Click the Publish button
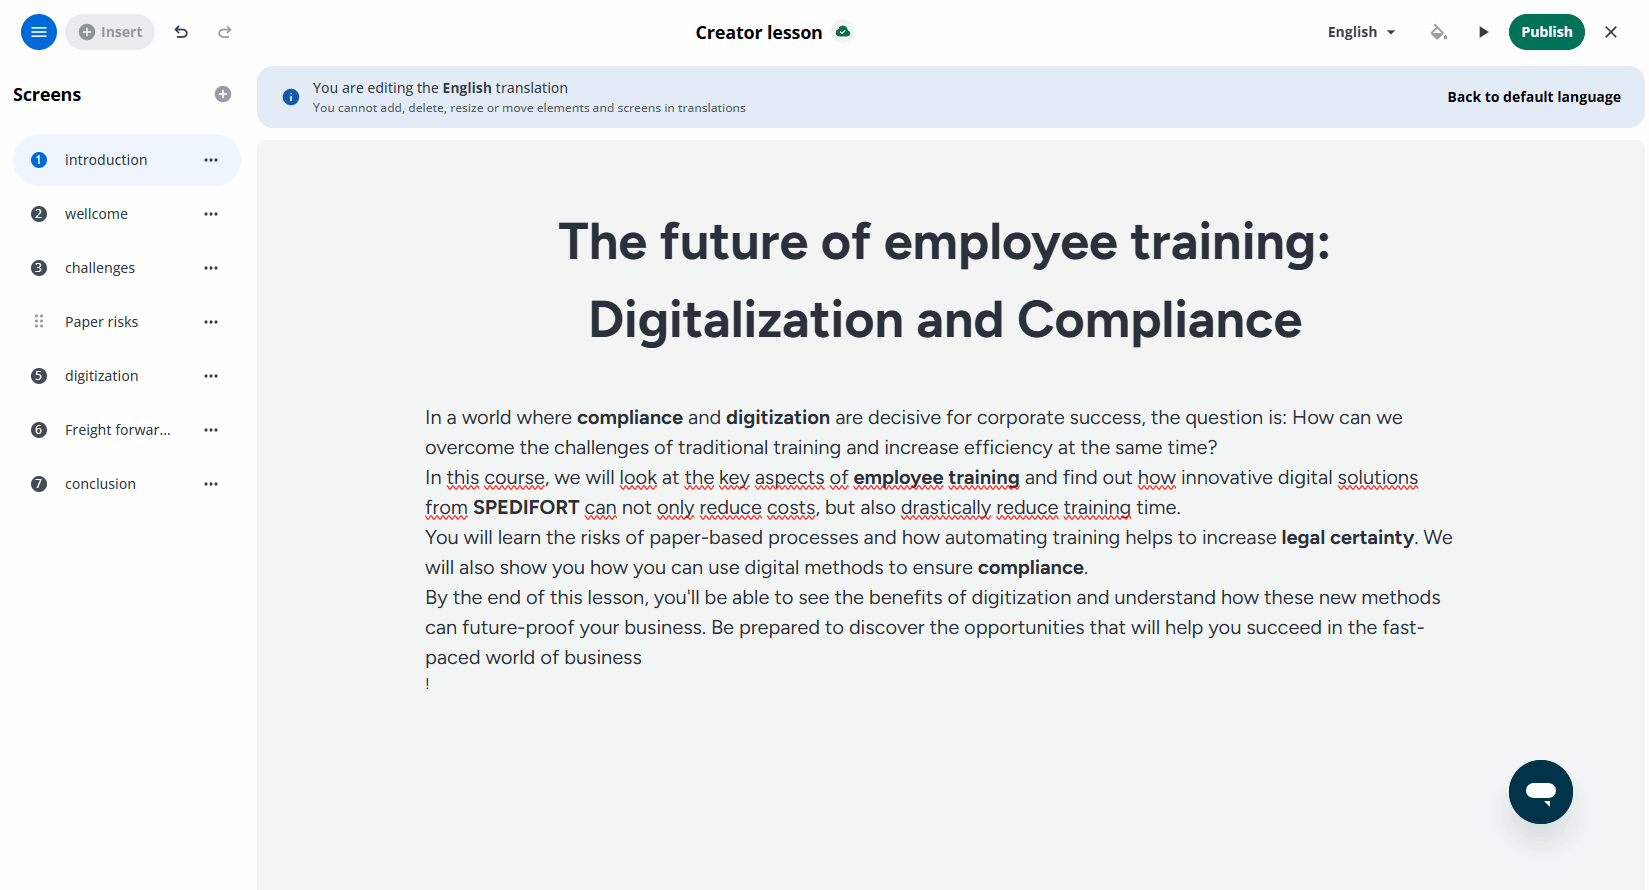The height and width of the screenshot is (890, 1649). click(1547, 32)
